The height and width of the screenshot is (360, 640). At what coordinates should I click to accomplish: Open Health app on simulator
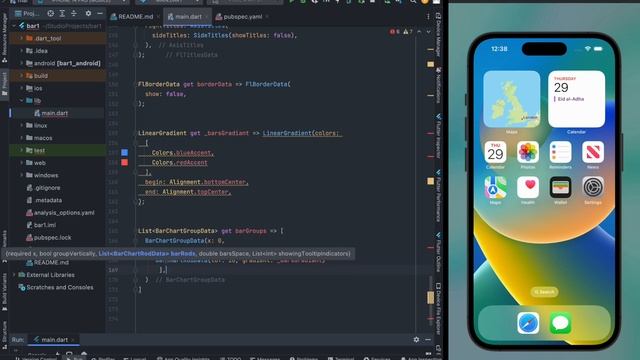pyautogui.click(x=528, y=187)
